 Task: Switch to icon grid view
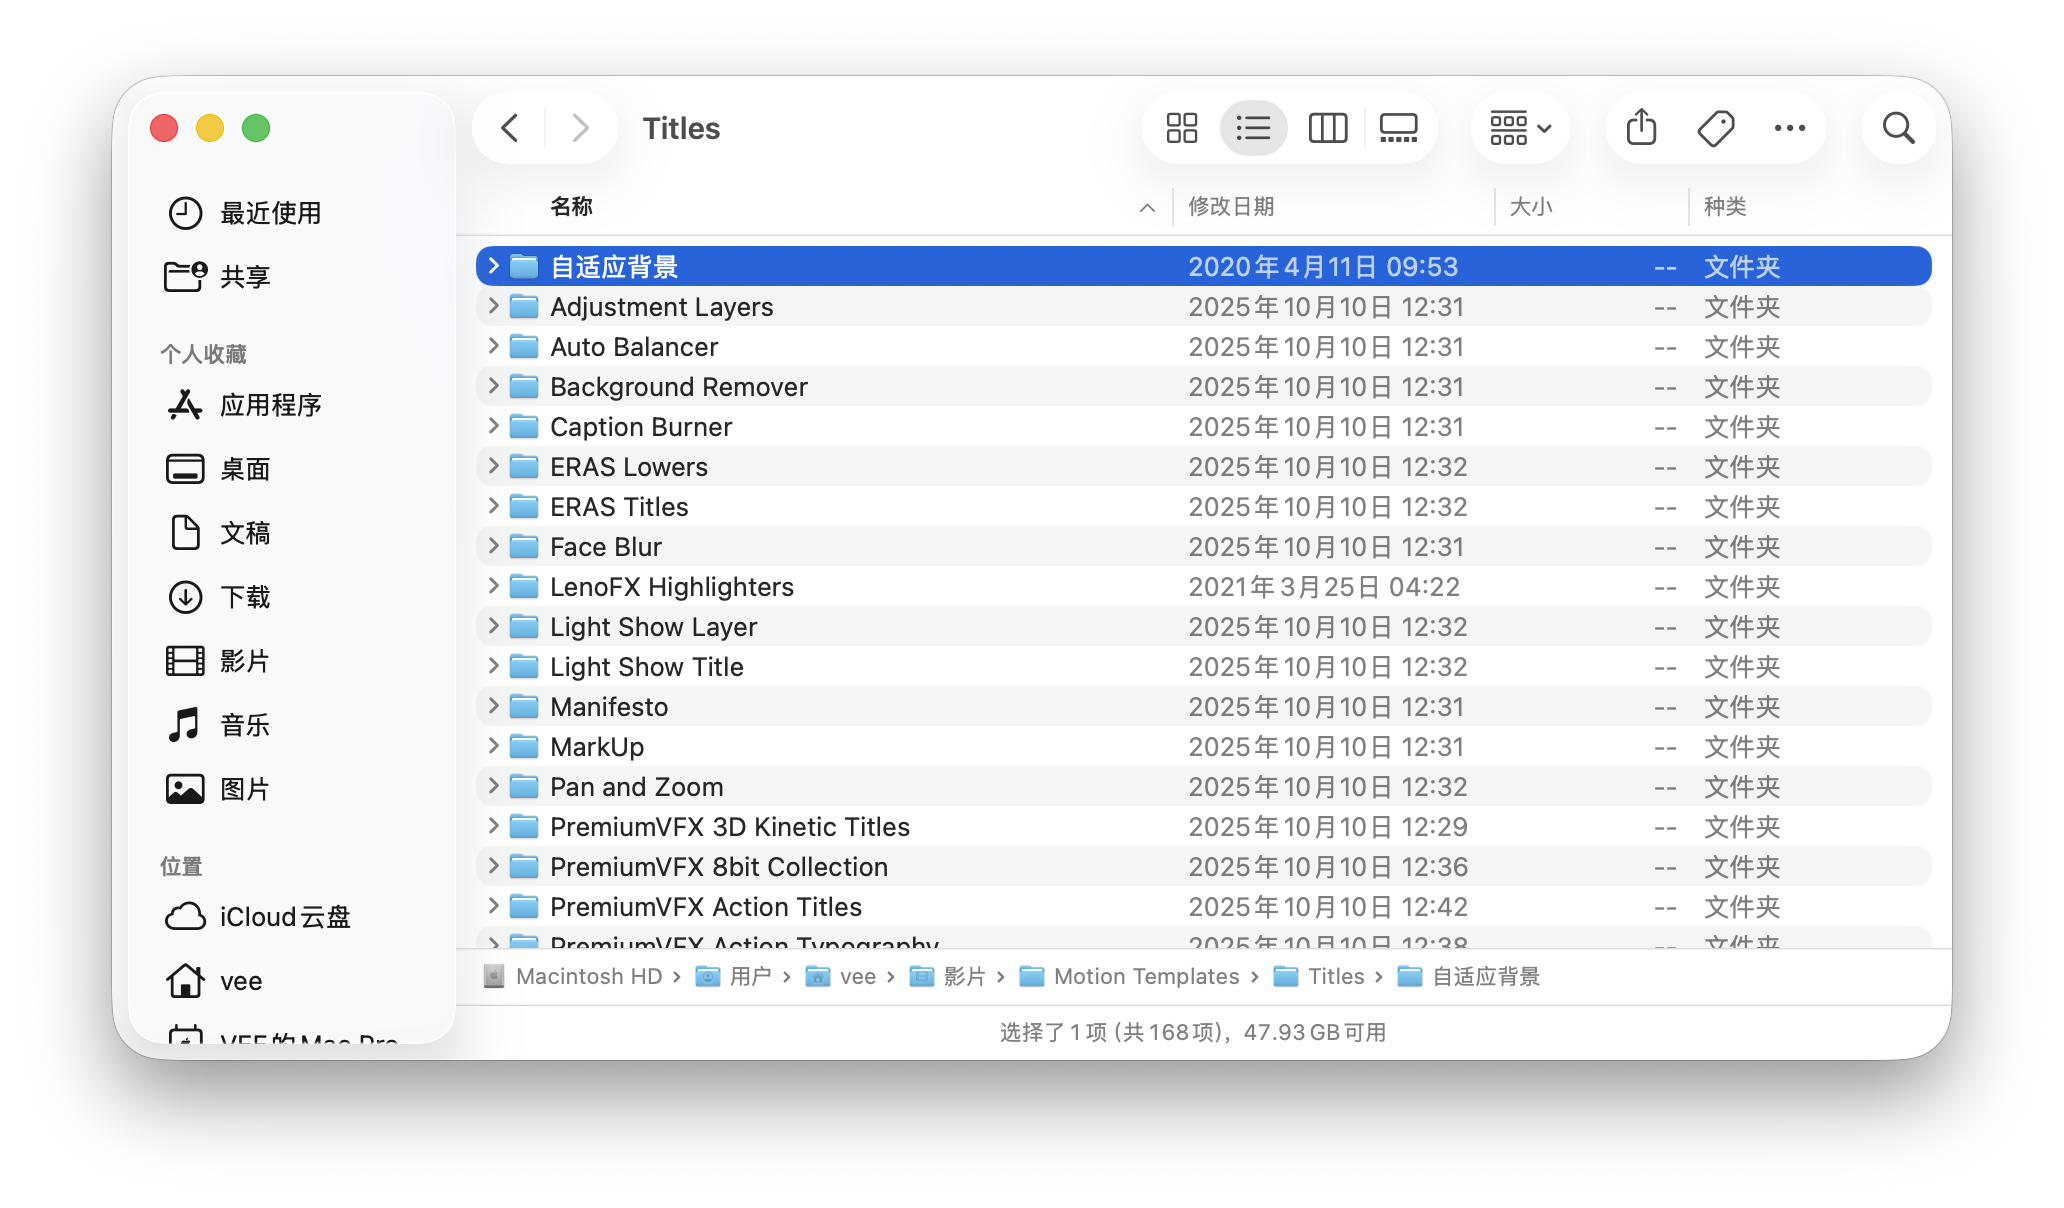point(1181,128)
